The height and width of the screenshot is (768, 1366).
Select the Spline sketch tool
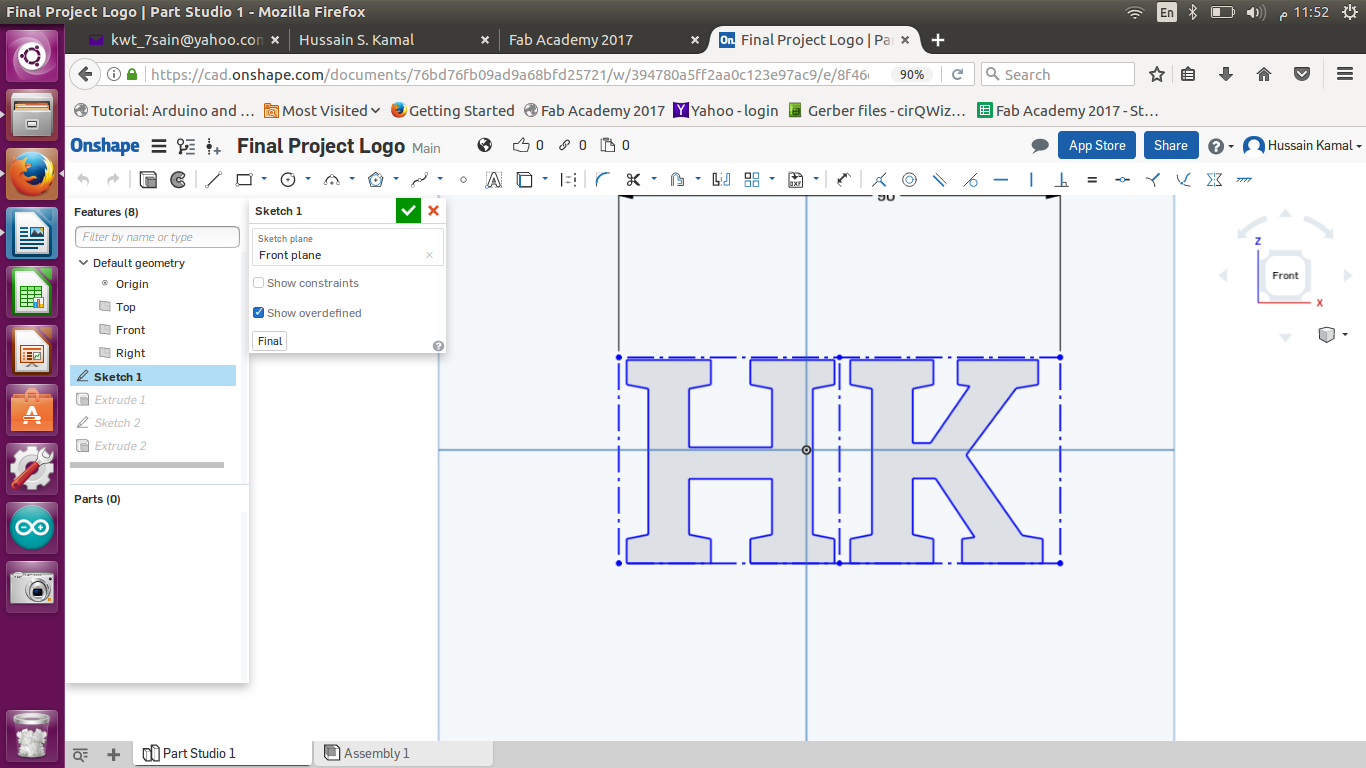coord(420,180)
